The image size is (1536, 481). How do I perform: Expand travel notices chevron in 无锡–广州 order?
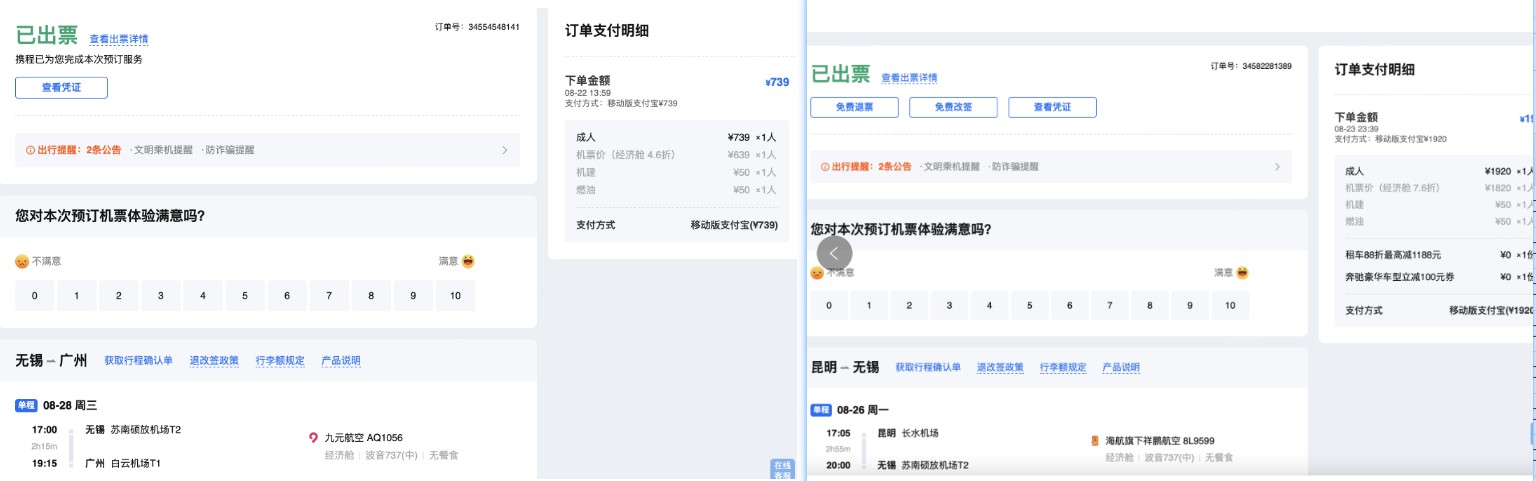click(505, 150)
